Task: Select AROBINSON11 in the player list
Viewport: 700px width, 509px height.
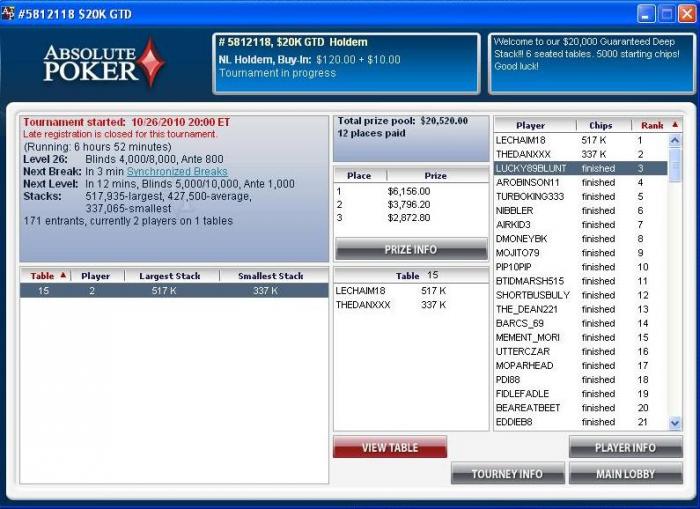Action: (581, 183)
